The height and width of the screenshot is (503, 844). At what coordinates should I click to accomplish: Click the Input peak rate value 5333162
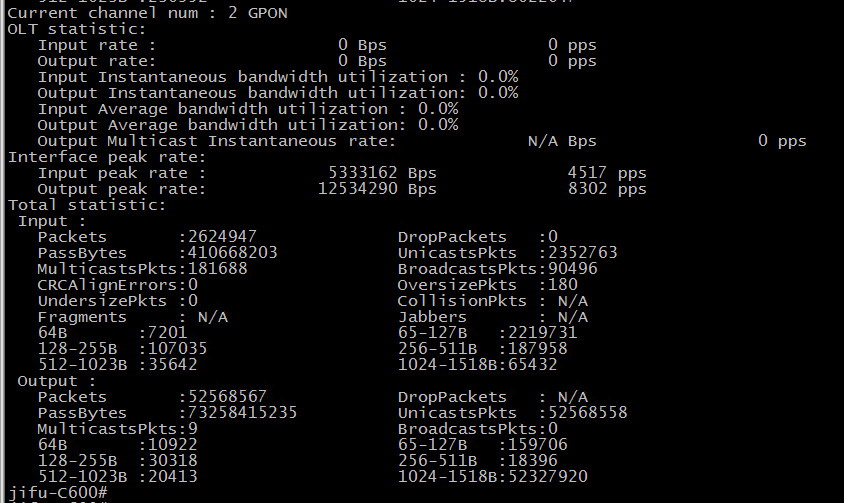click(367, 173)
